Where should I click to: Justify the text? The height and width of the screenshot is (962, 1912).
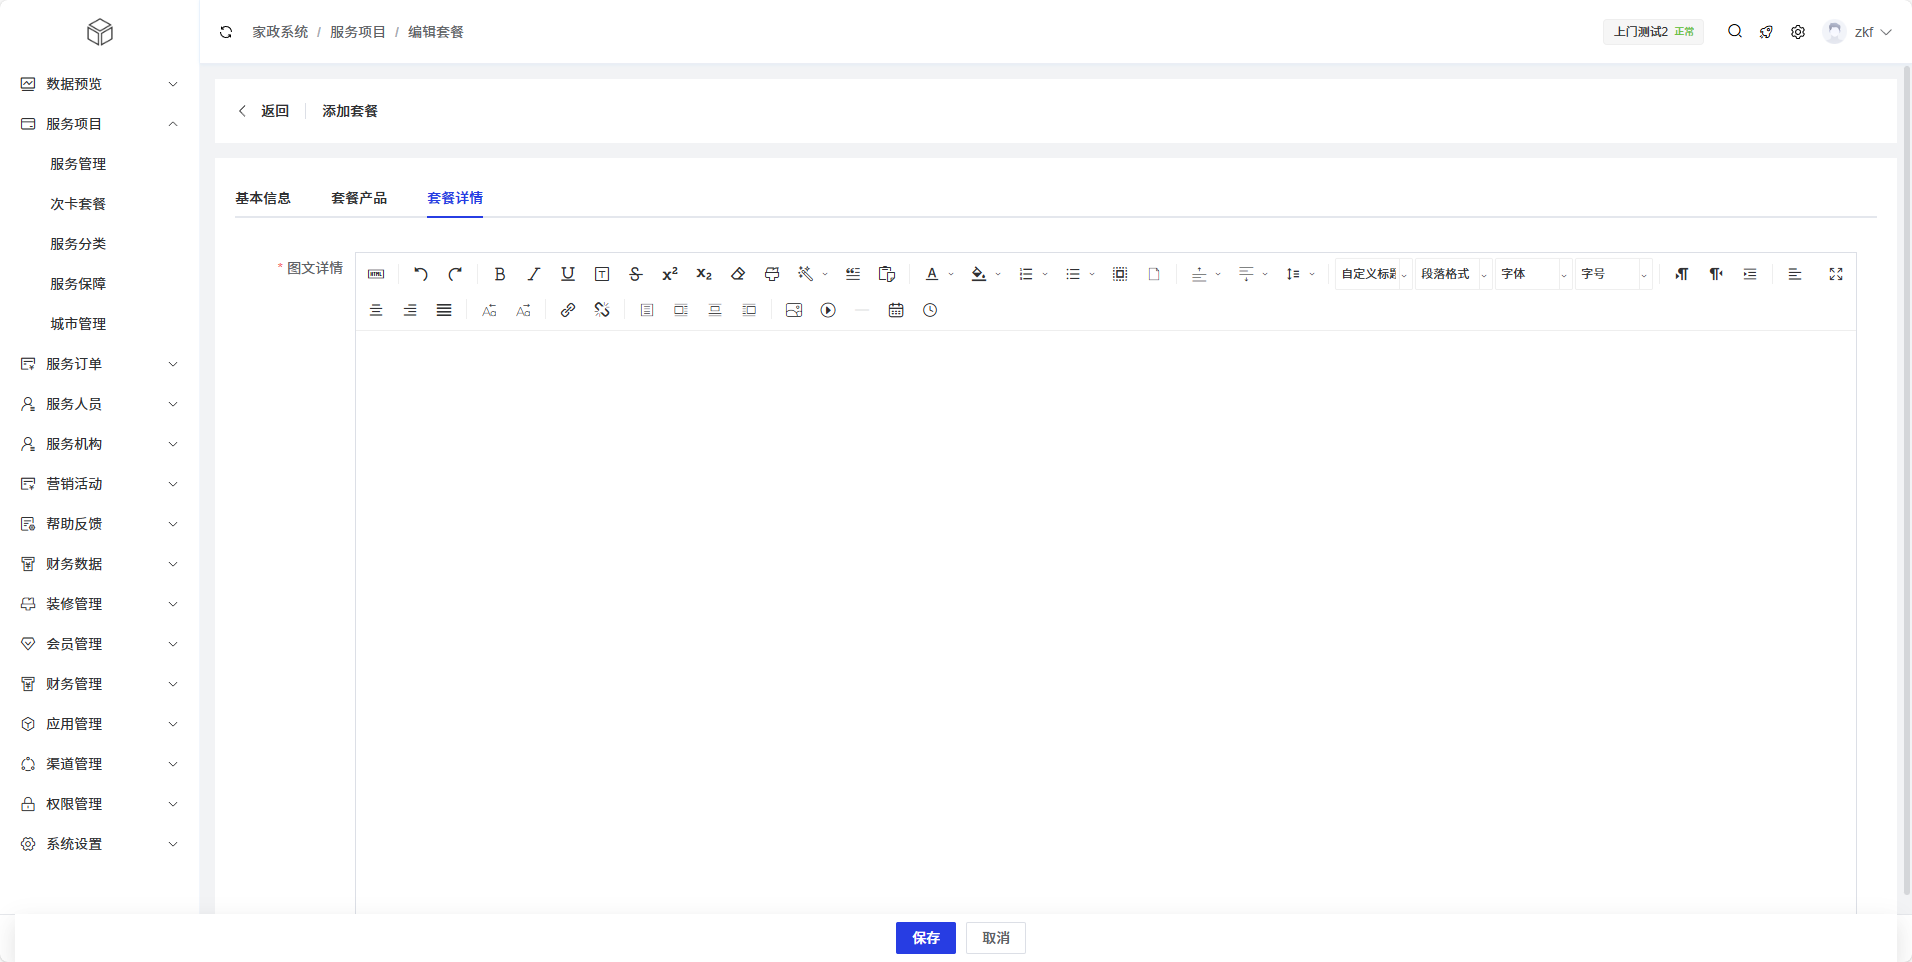pyautogui.click(x=444, y=310)
